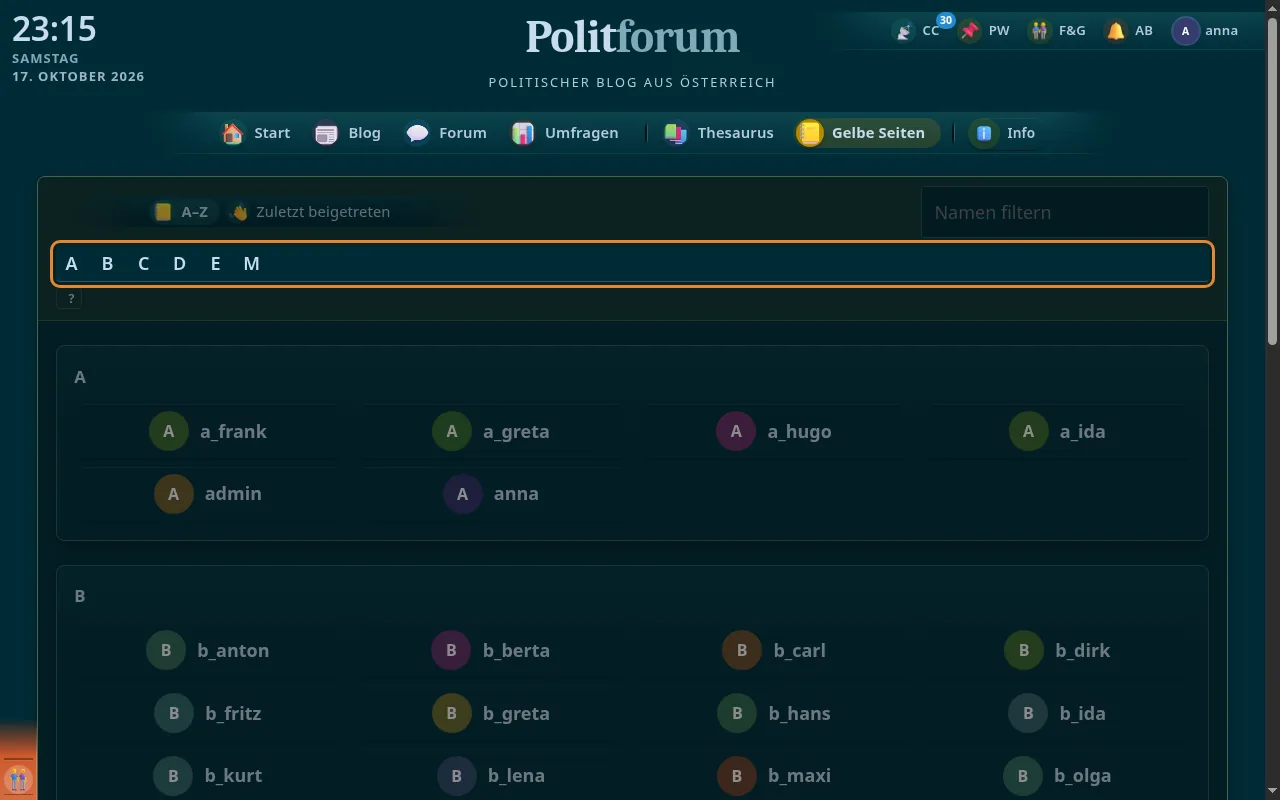
Task: Open the CC satellite dish icon
Action: click(904, 31)
